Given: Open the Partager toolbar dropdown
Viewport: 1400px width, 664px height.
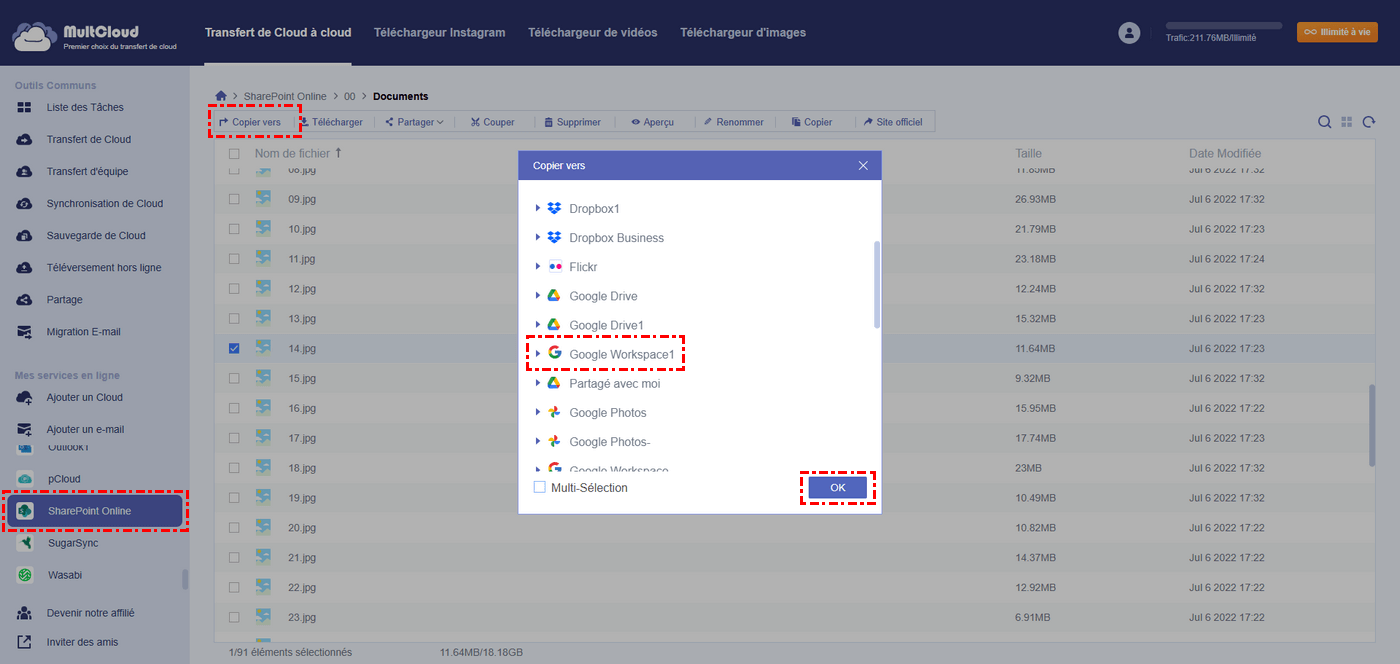Looking at the screenshot, I should click(414, 122).
